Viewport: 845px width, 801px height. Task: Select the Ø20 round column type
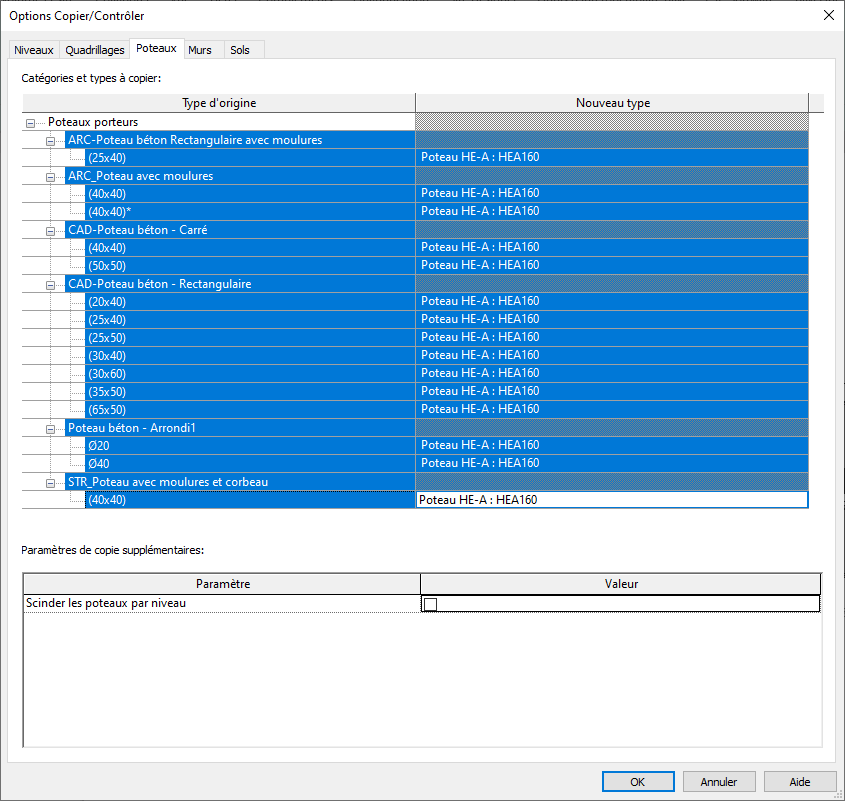[x=98, y=446]
